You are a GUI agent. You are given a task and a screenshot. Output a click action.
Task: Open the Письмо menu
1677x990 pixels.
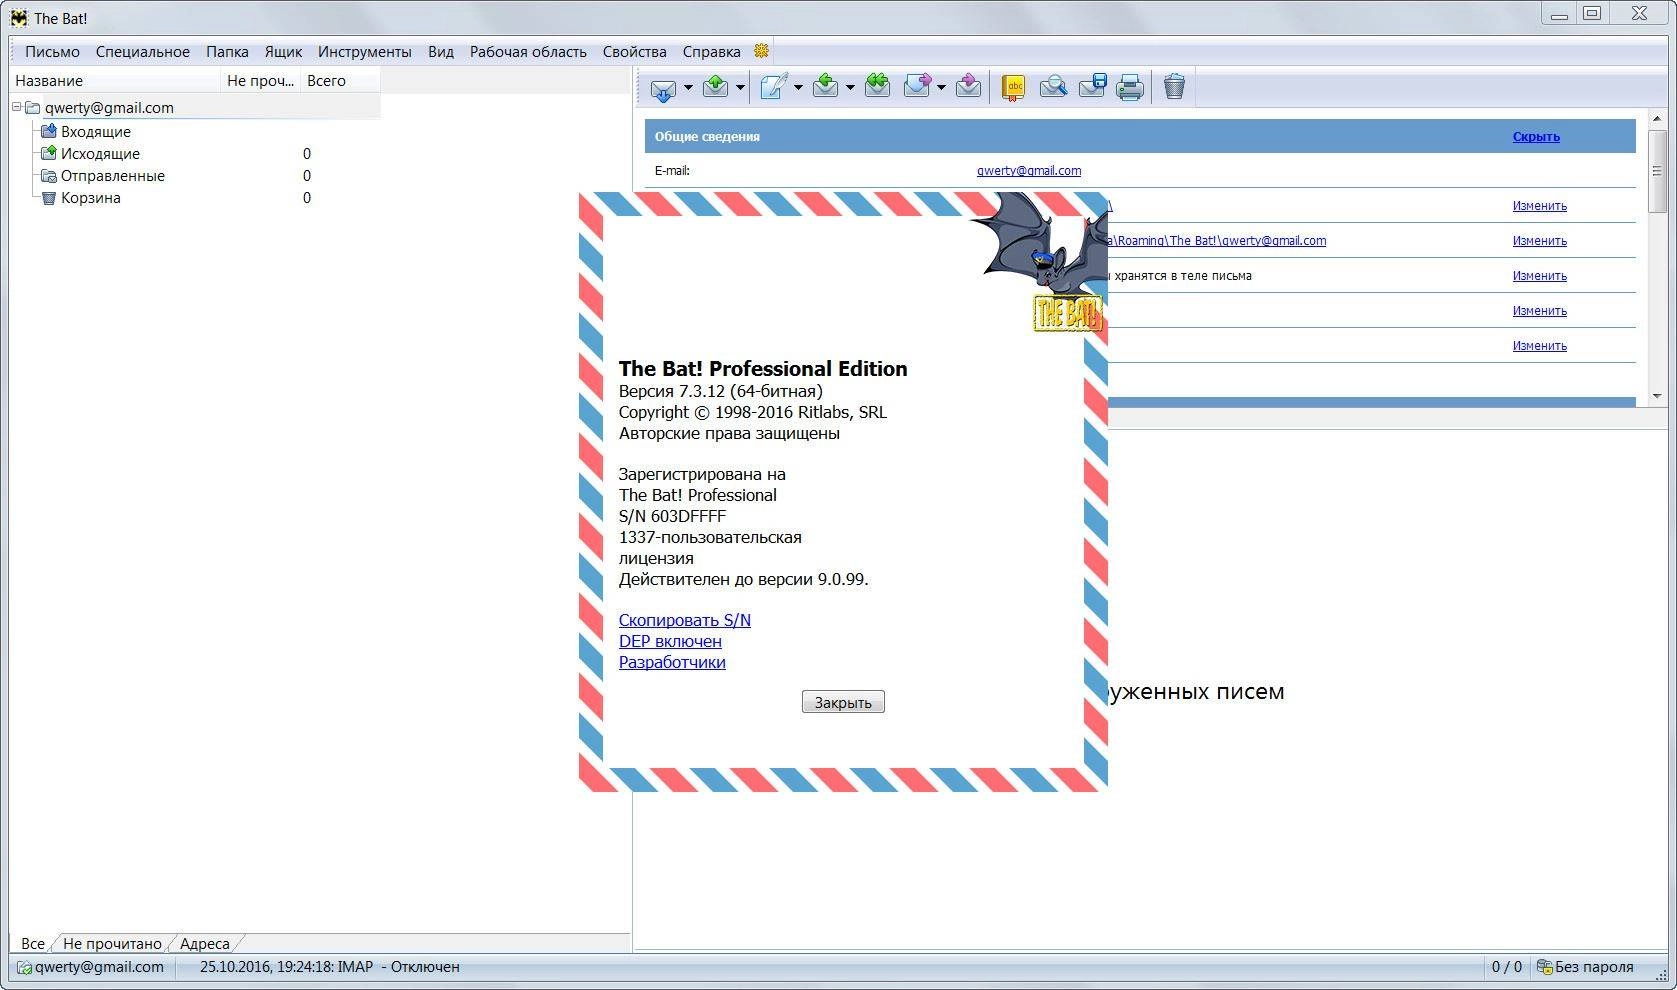[52, 51]
